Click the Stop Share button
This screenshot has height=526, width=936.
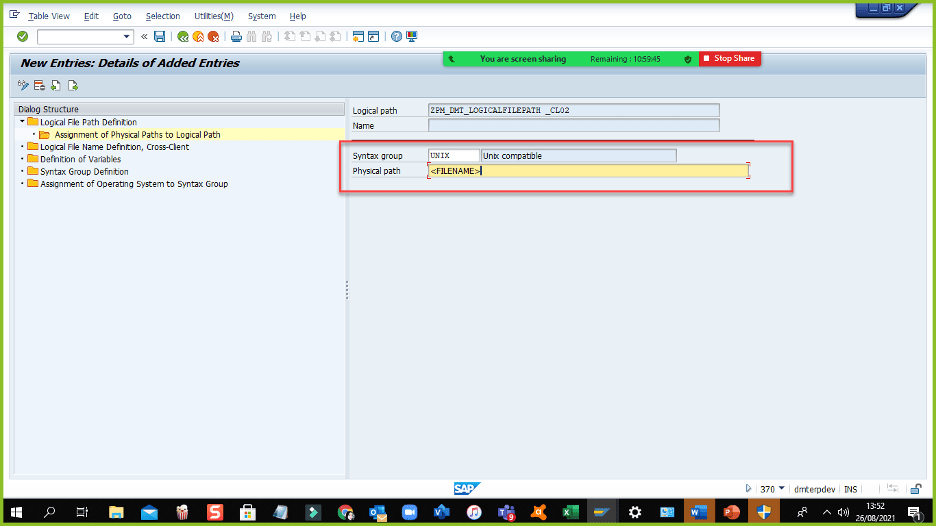(730, 59)
